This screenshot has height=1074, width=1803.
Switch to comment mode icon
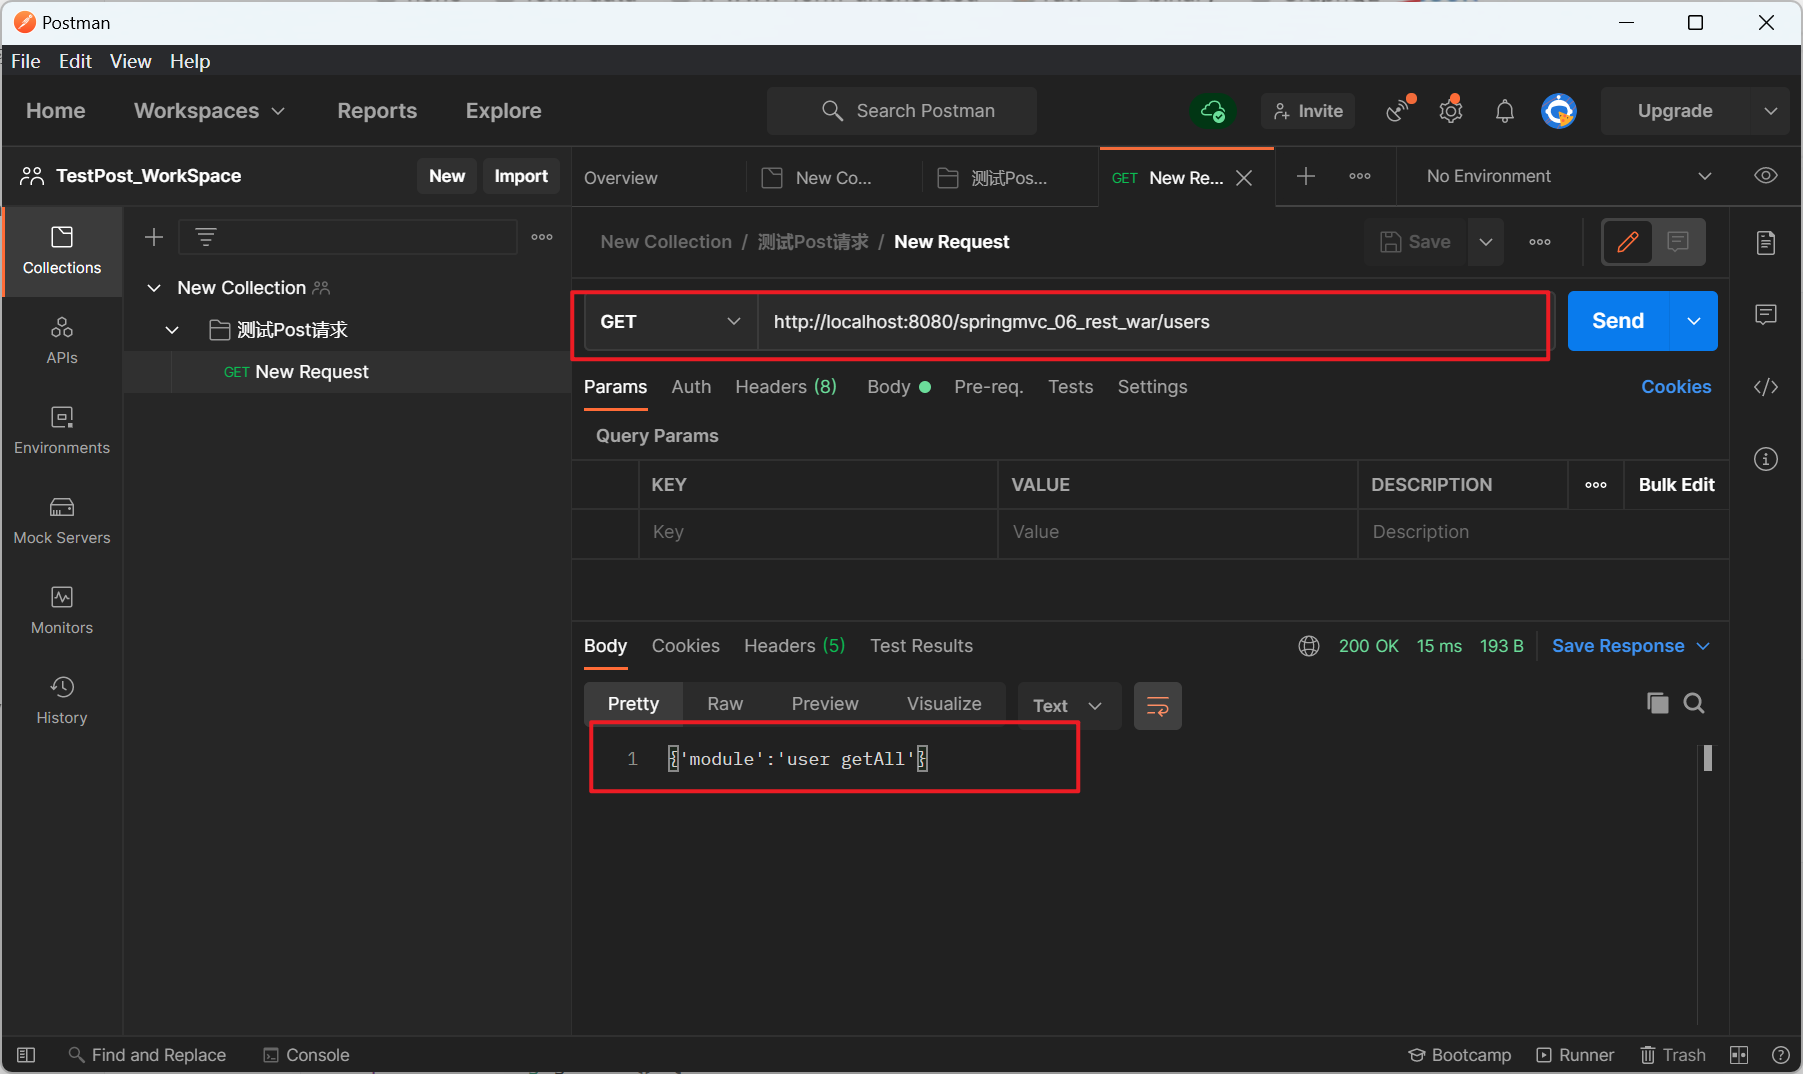coord(1678,241)
